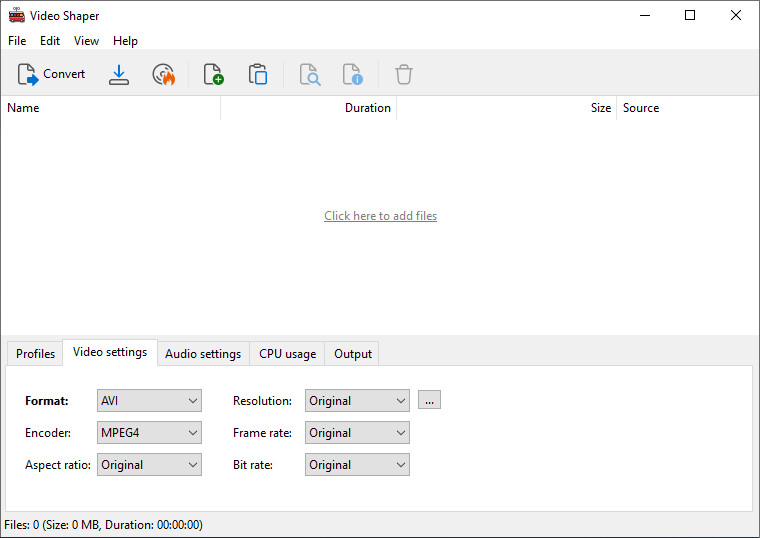The height and width of the screenshot is (538, 760).
Task: Click the paste clipboard icon
Action: coord(258,74)
